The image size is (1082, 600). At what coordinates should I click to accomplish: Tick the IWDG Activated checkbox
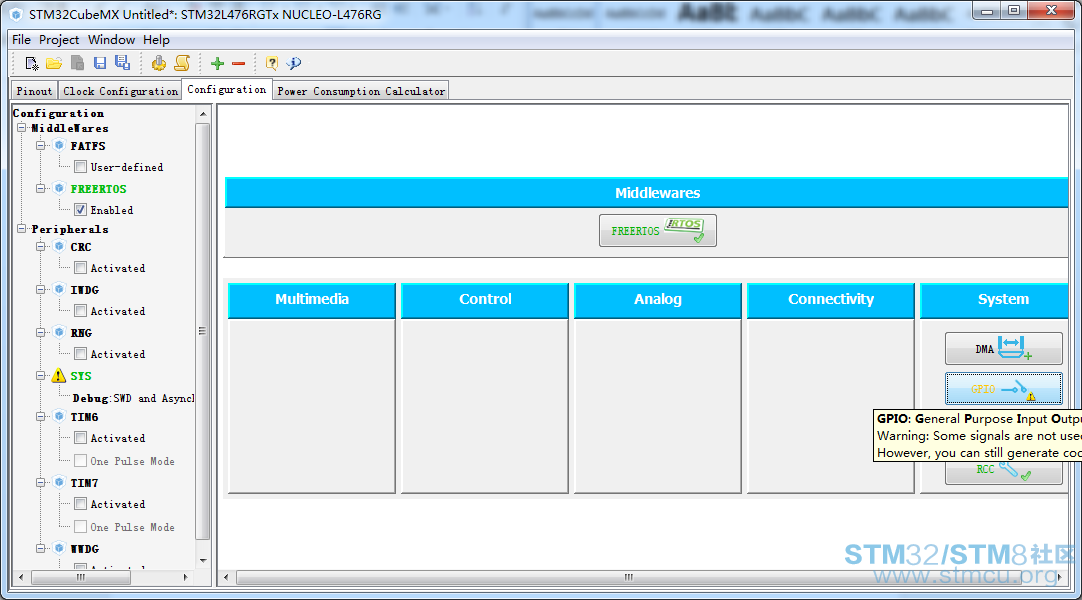pos(81,311)
